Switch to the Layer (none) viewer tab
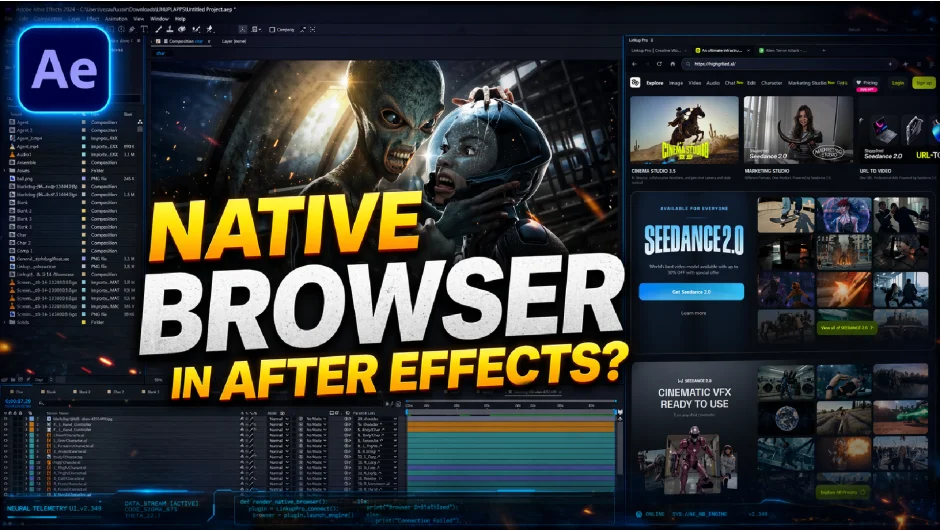Screen dimensions: 940x530 [x=234, y=41]
